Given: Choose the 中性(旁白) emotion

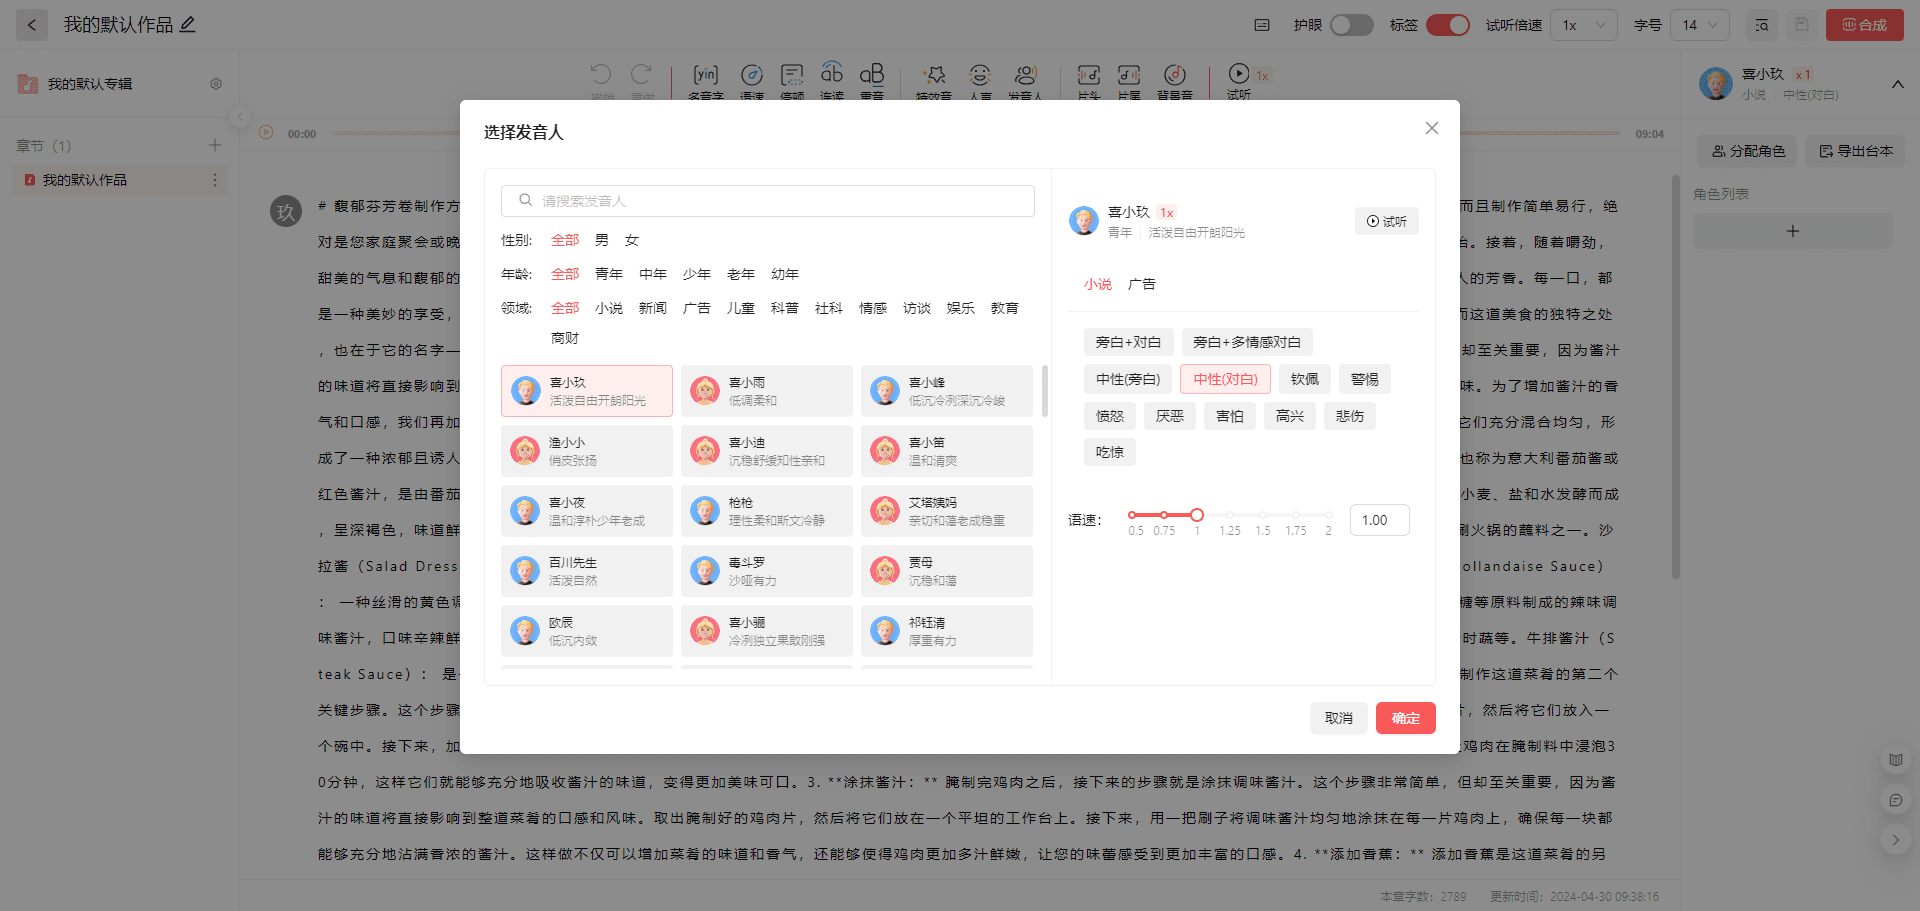Looking at the screenshot, I should click(1128, 379).
